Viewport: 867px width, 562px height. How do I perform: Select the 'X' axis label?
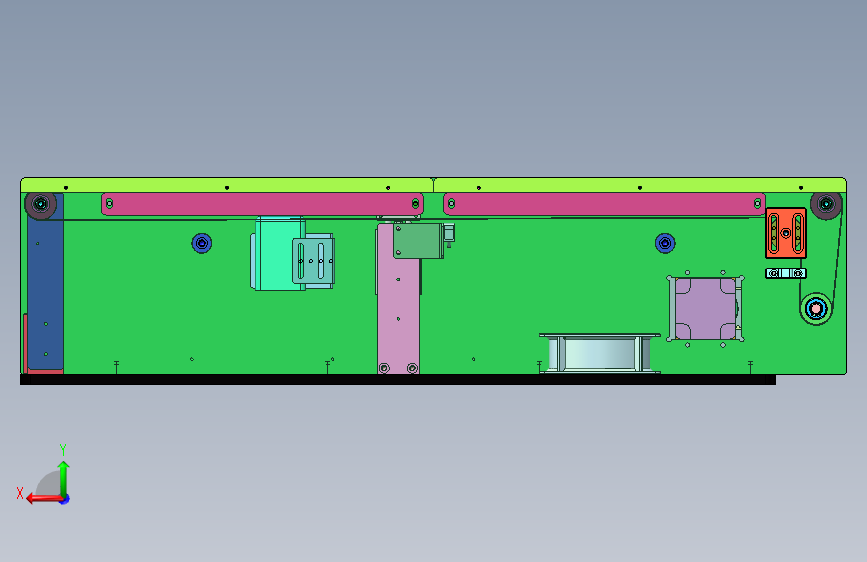pos(20,493)
